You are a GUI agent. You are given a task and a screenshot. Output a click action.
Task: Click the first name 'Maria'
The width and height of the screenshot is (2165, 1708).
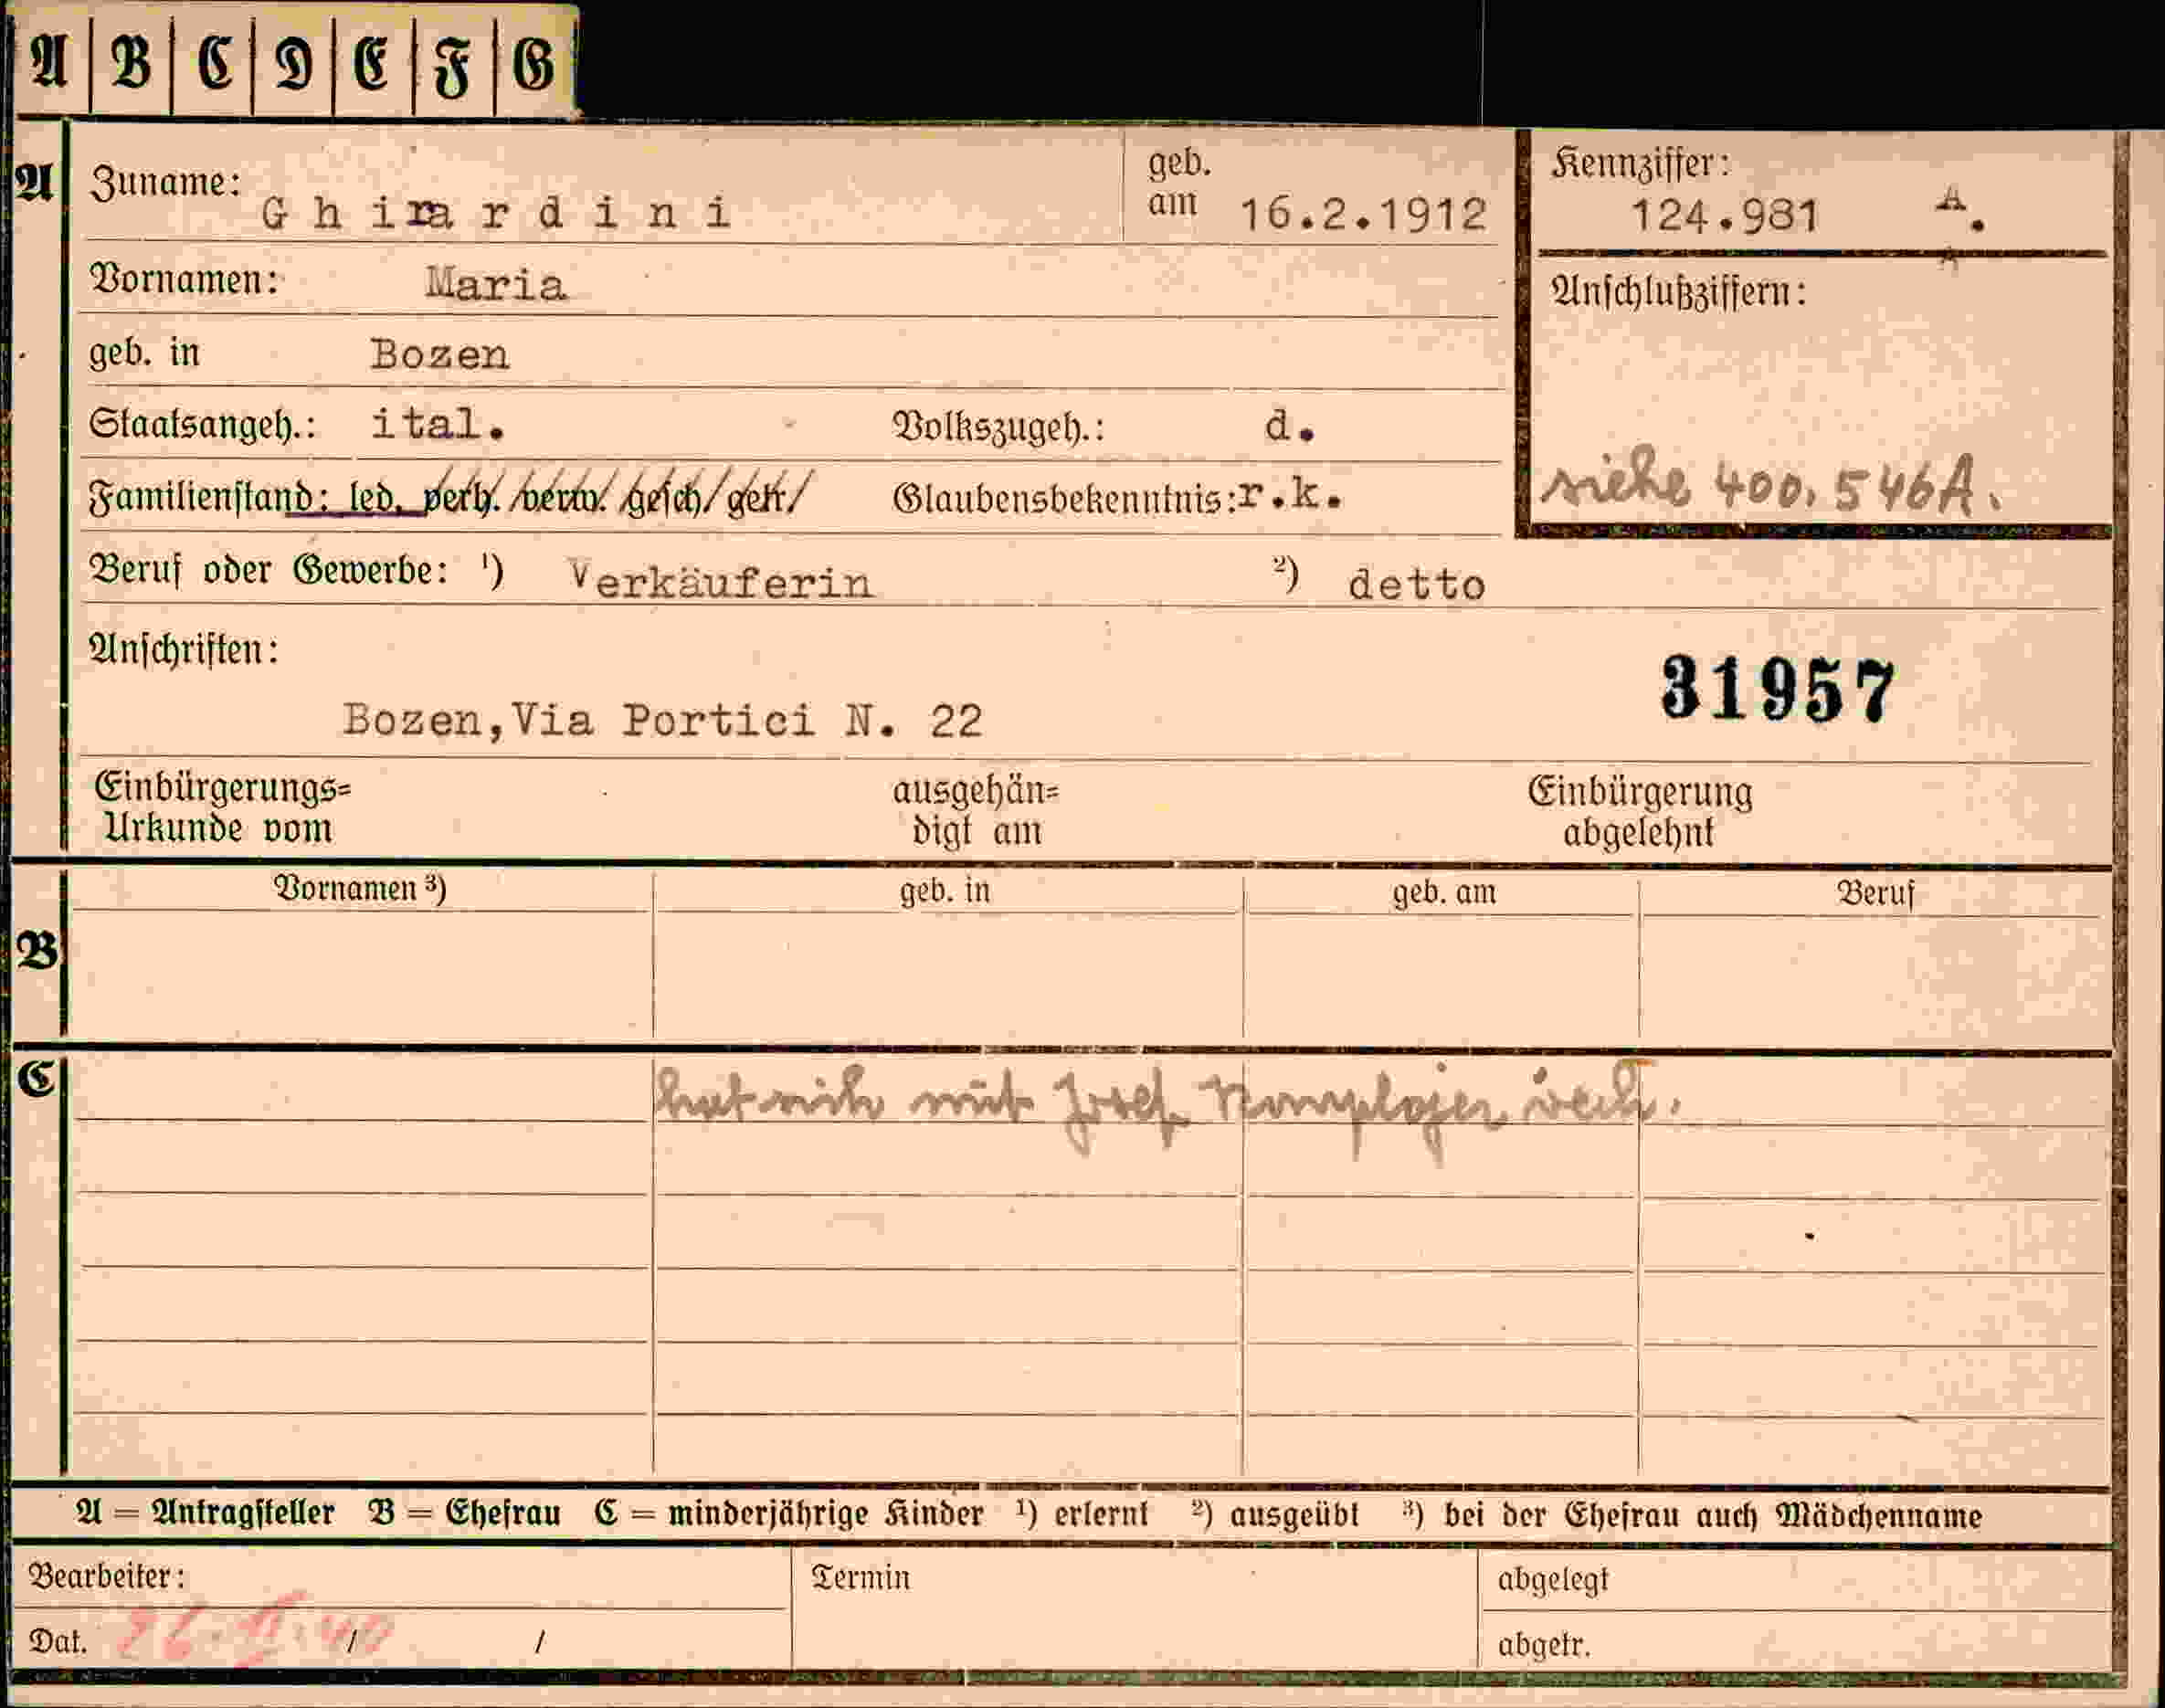click(x=496, y=285)
